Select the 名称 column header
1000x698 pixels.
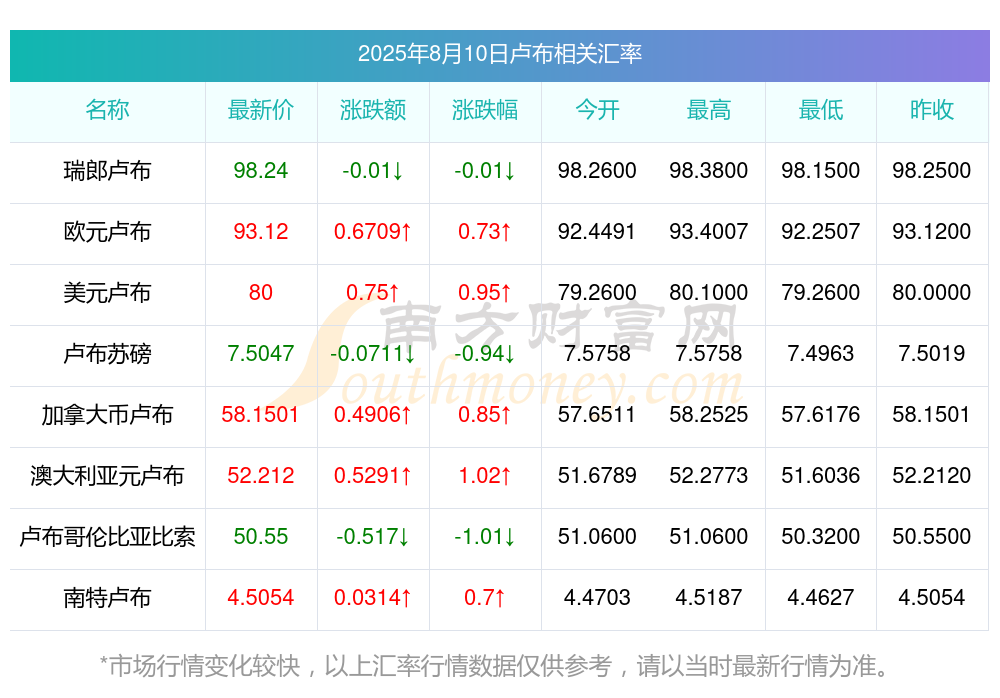107,110
